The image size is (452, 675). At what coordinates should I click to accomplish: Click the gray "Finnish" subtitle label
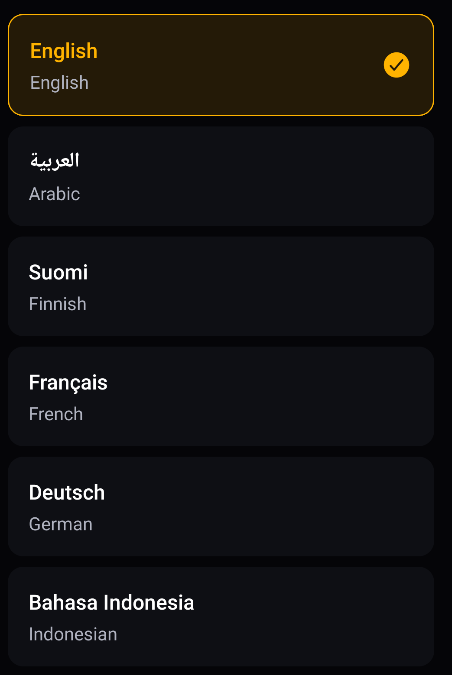coord(58,304)
